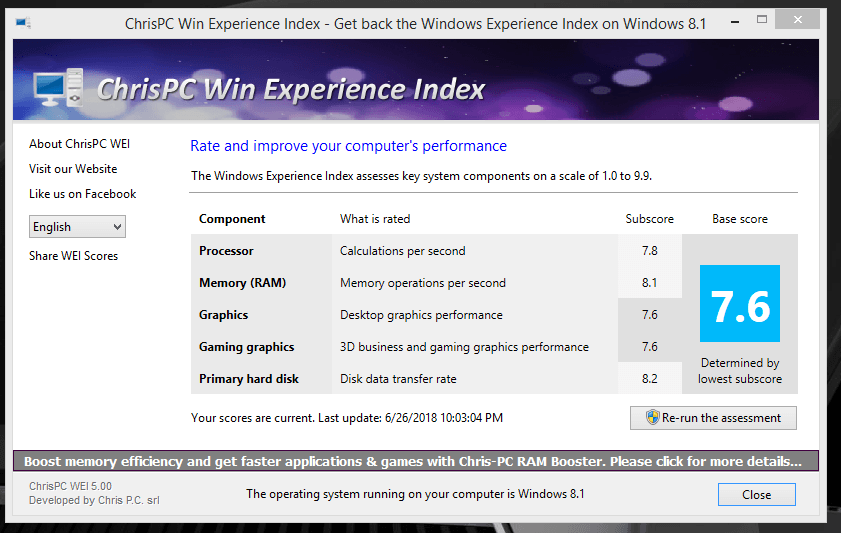Click the blue 7.6 base score tile

pos(739,304)
